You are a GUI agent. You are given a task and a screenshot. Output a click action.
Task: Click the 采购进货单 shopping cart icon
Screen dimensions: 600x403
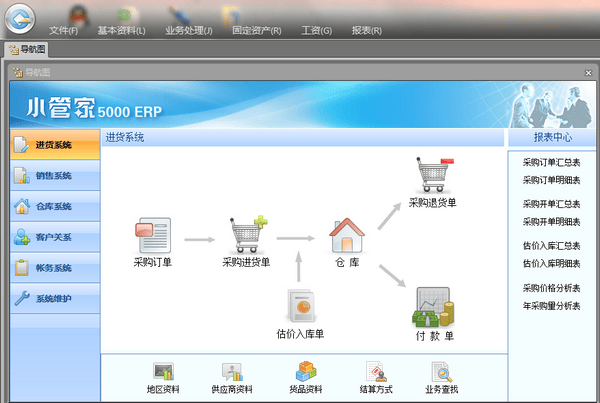[x=246, y=236]
